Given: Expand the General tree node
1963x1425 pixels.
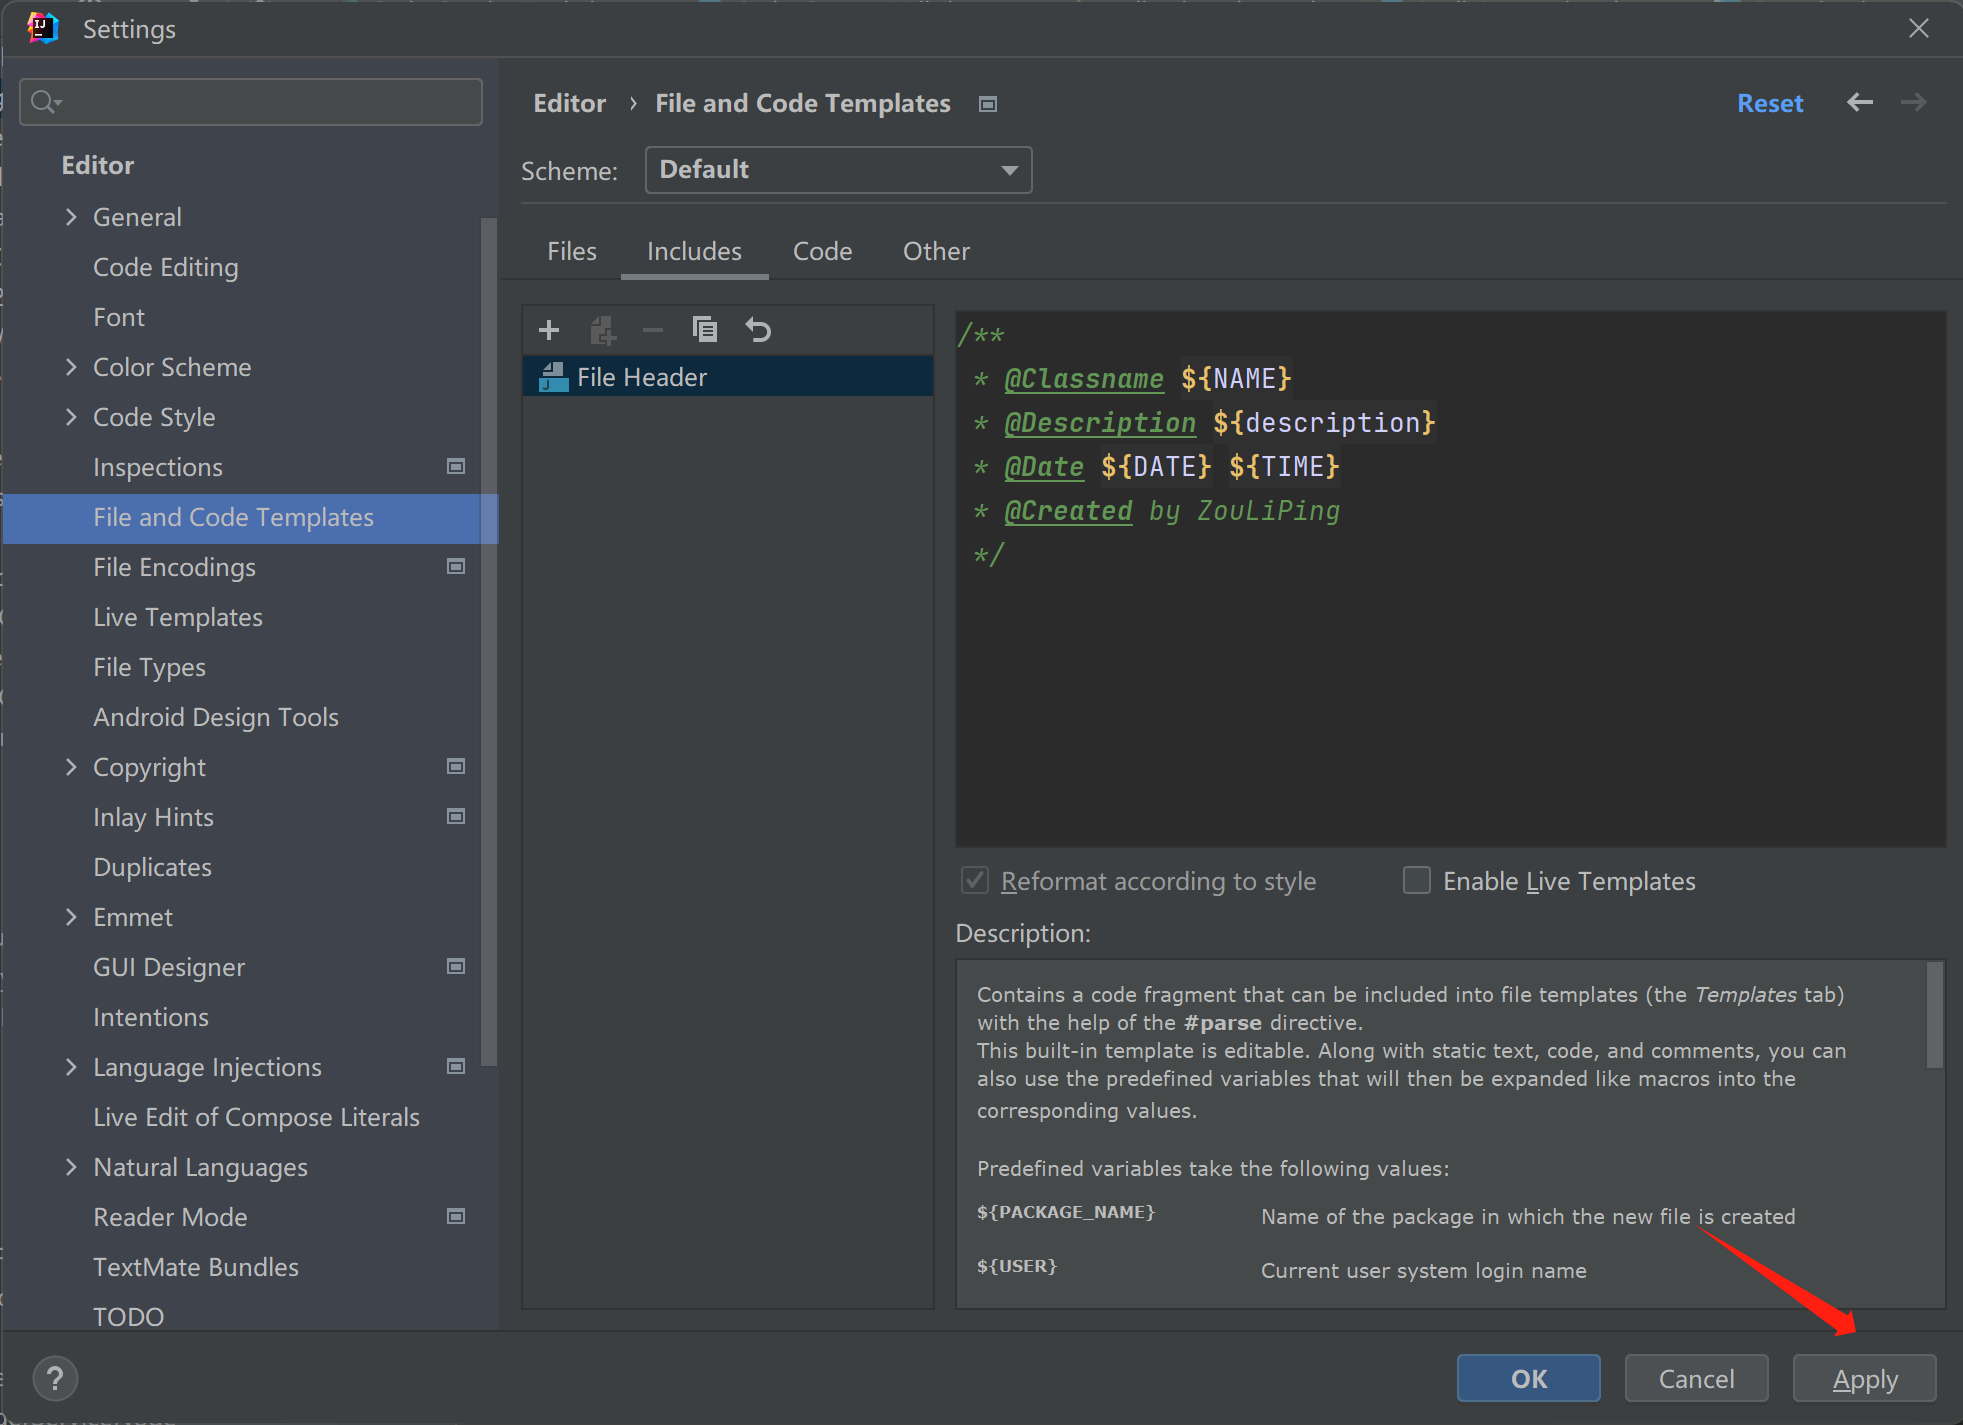Looking at the screenshot, I should pos(71,216).
